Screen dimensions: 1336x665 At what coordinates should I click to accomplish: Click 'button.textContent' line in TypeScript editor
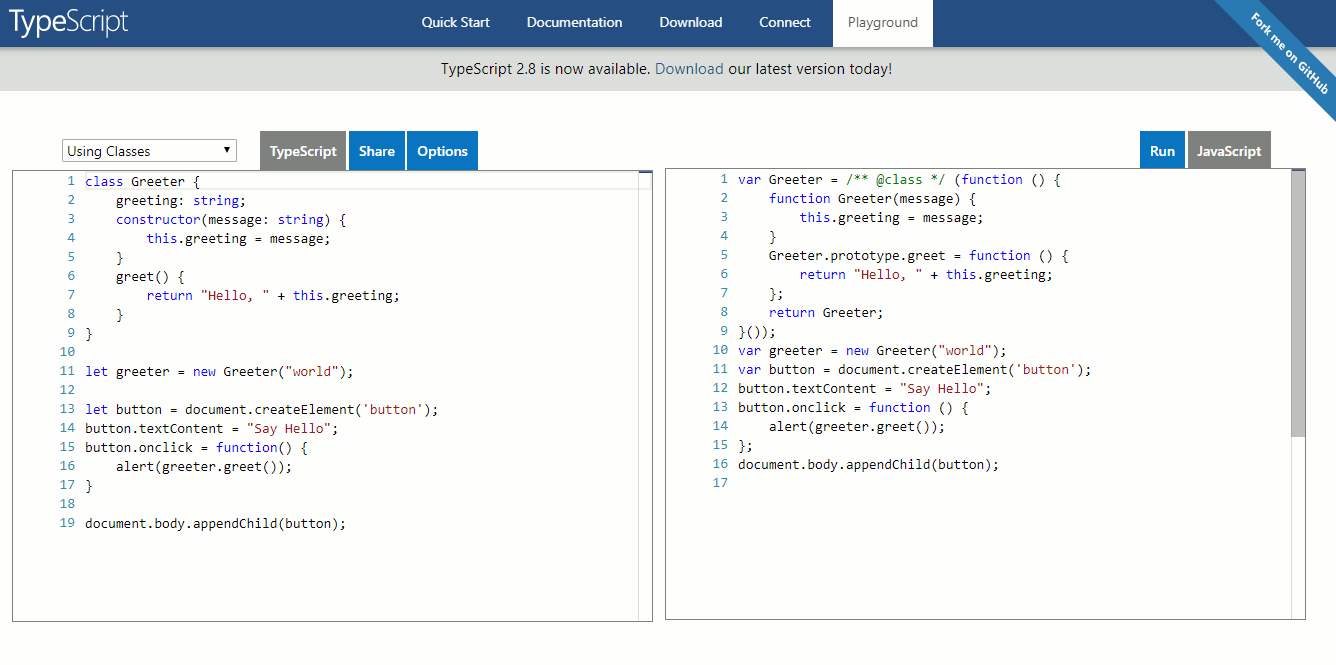pyautogui.click(x=212, y=428)
